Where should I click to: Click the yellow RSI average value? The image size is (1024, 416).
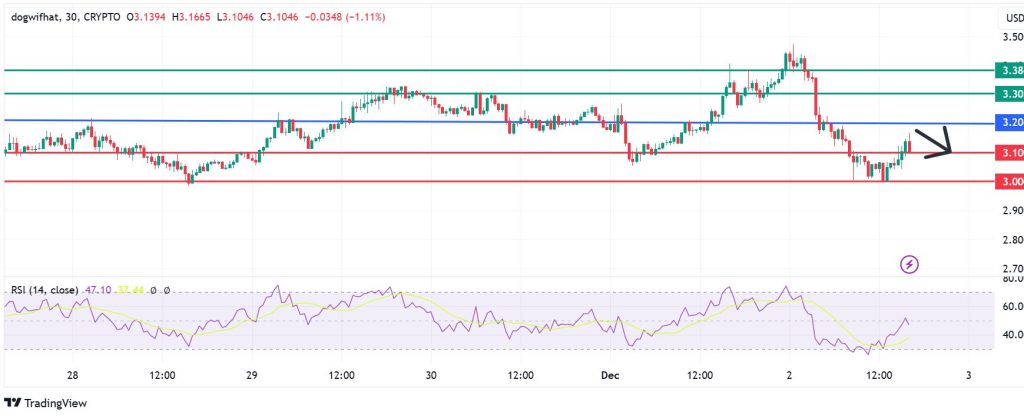129,290
